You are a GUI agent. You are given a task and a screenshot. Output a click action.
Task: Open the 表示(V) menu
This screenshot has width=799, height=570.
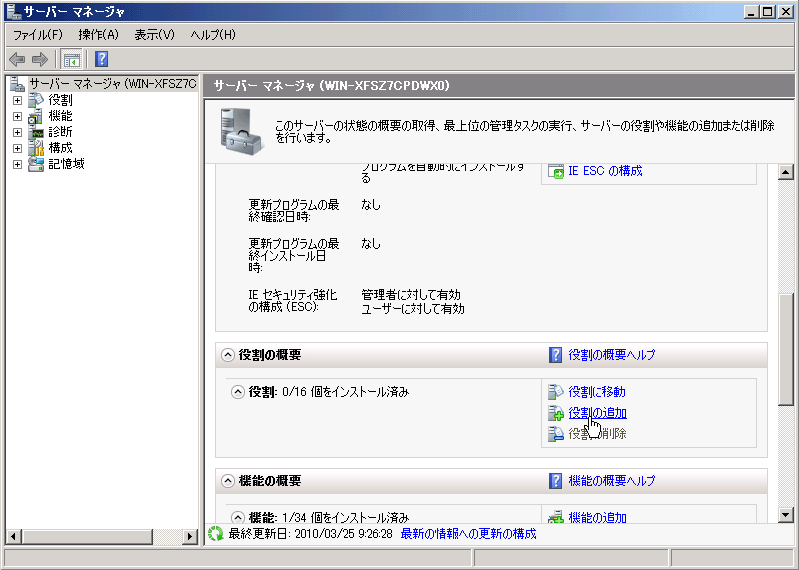click(x=154, y=35)
